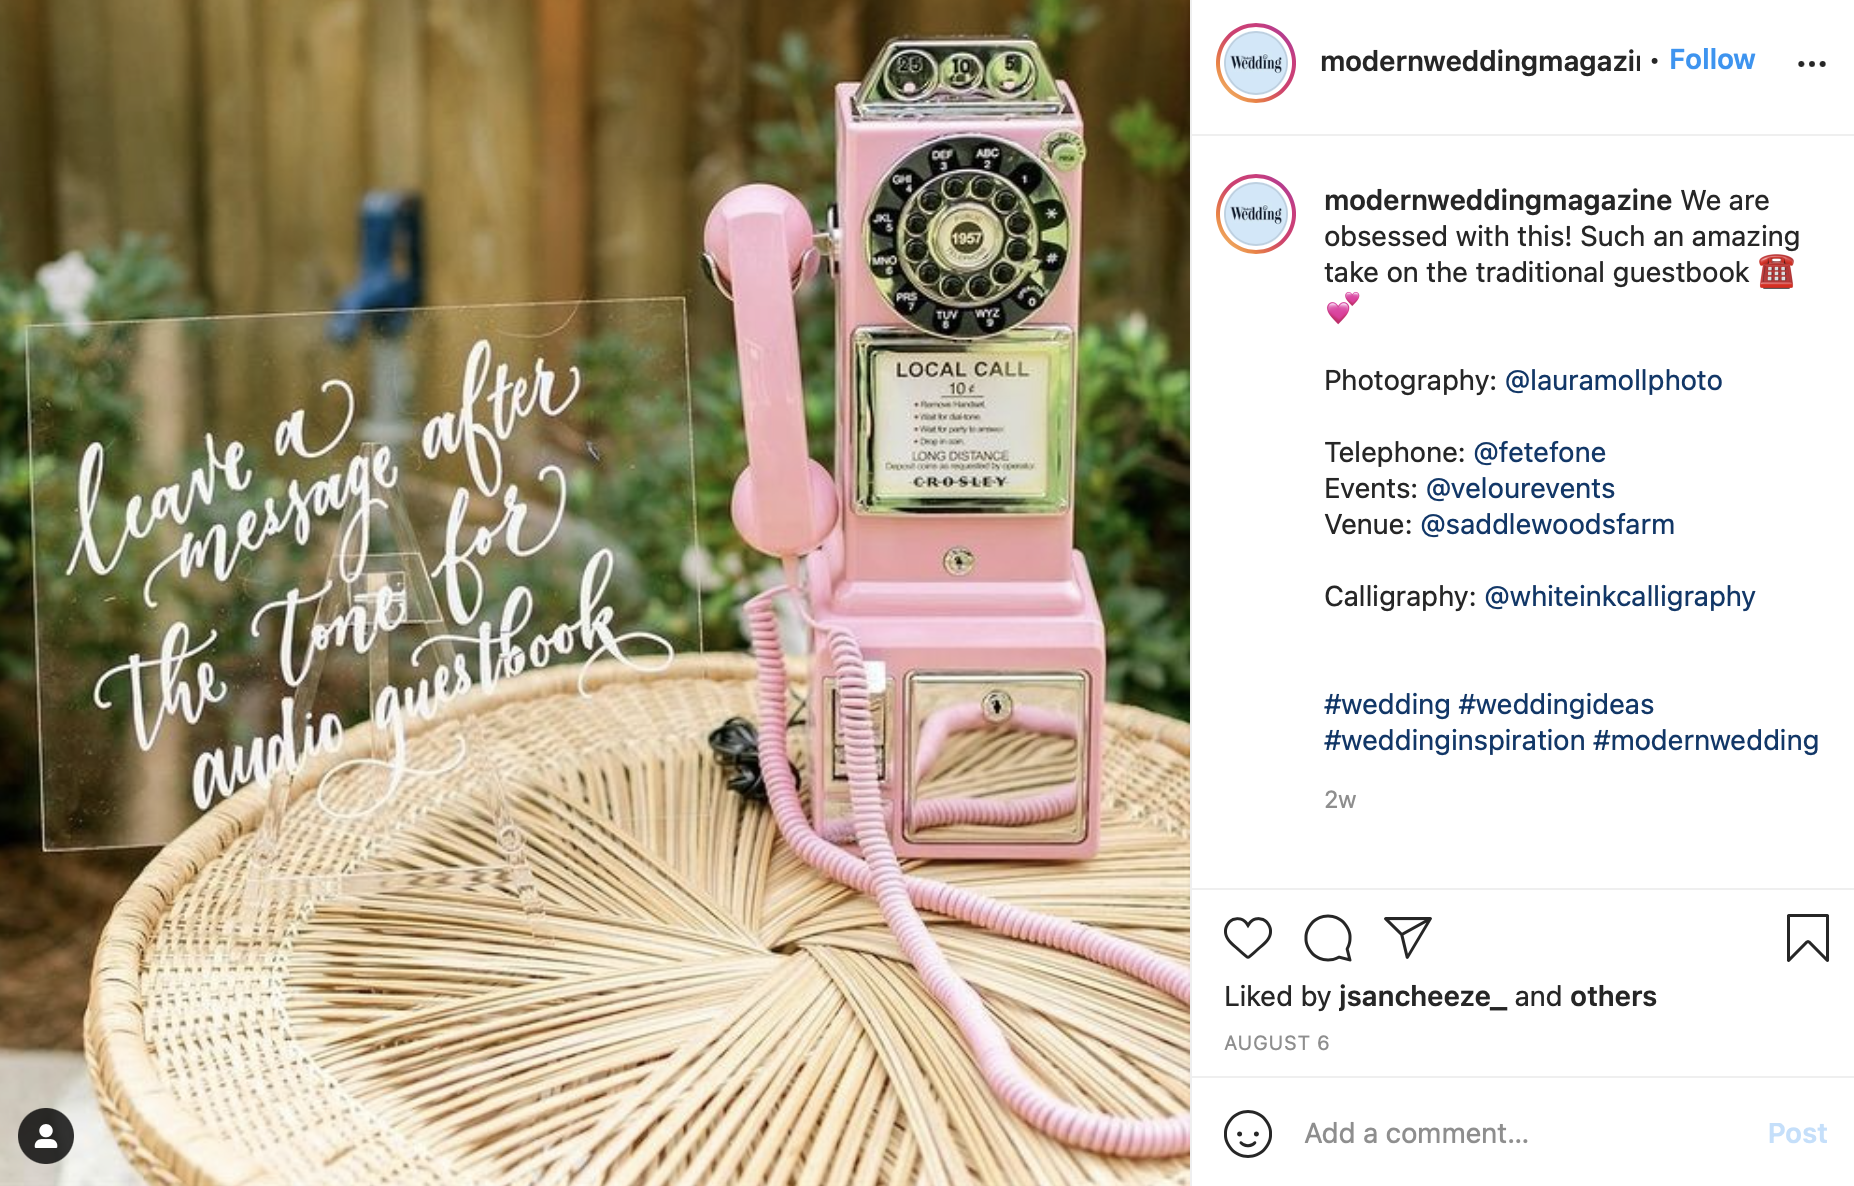This screenshot has height=1186, width=1854.
Task: Open @fetefone telephone profile link
Action: (x=1539, y=452)
